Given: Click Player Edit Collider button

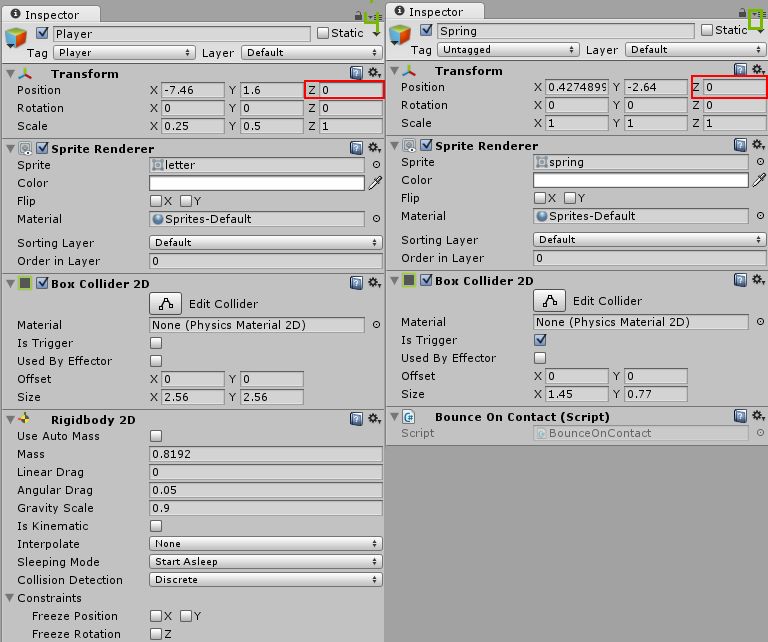Looking at the screenshot, I should pyautogui.click(x=166, y=304).
